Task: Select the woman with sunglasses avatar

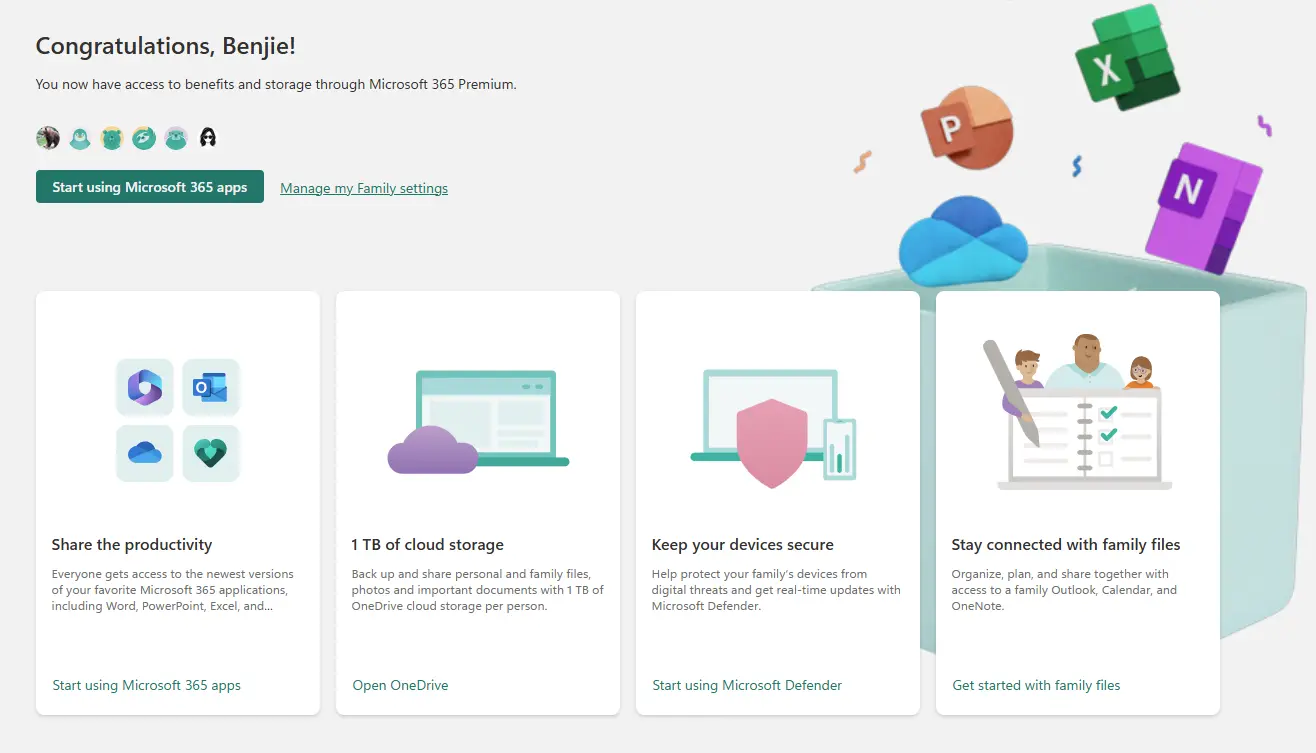Action: click(208, 138)
